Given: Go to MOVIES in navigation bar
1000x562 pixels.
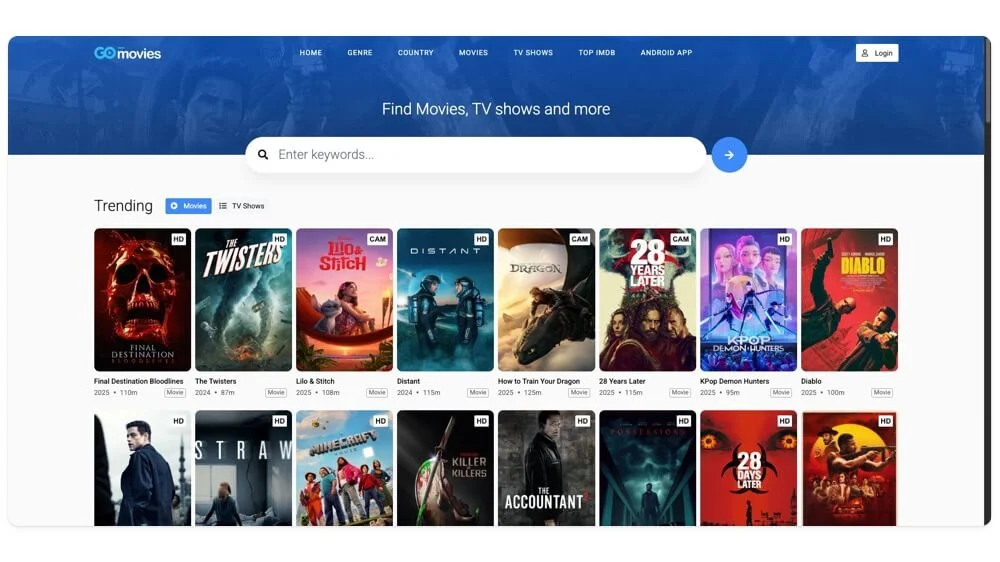Looking at the screenshot, I should (x=473, y=53).
